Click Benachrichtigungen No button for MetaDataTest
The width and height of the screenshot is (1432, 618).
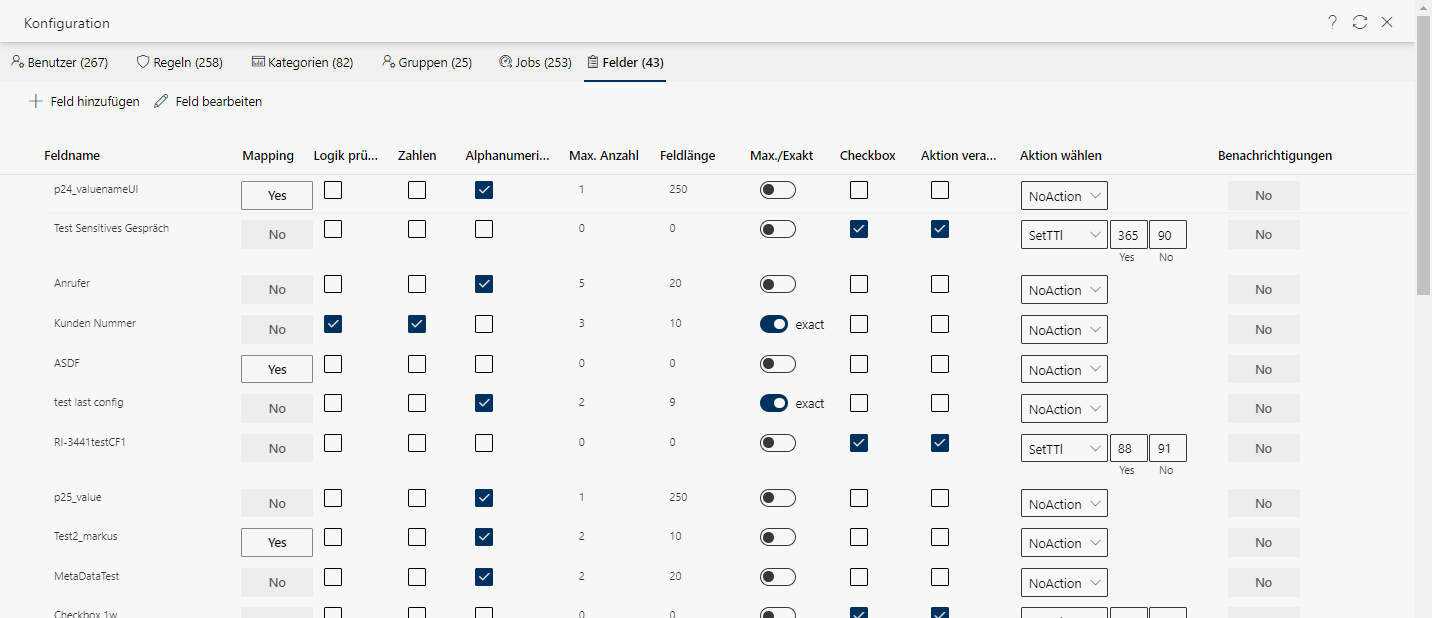[1263, 582]
